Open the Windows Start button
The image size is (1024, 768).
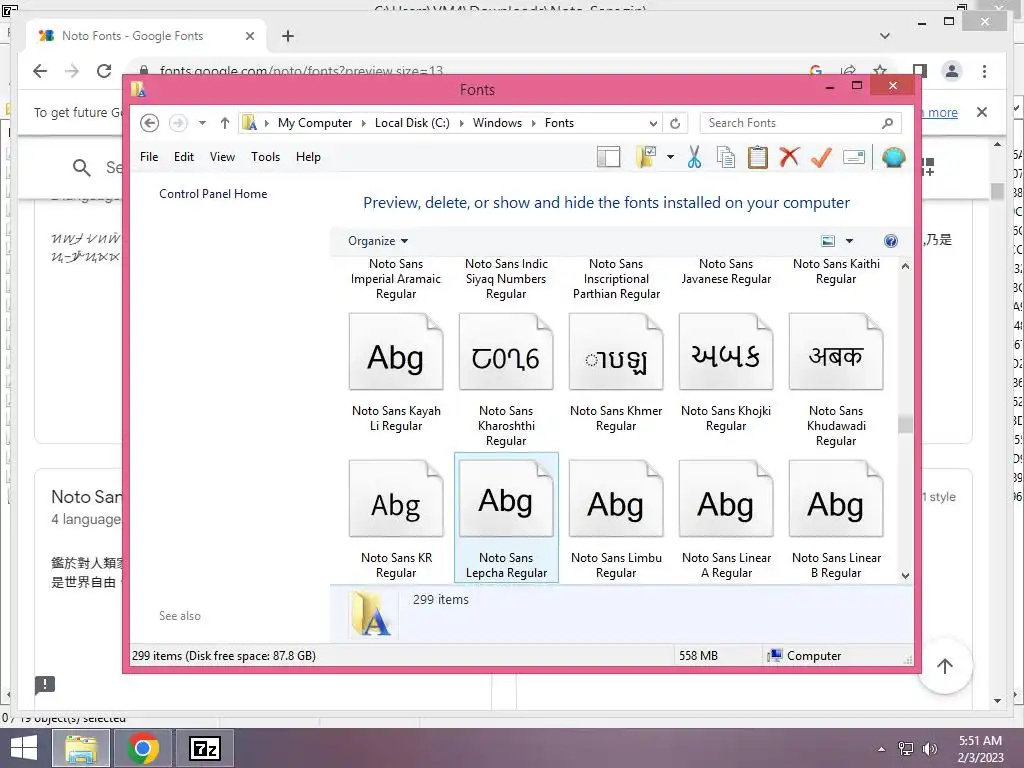24,748
